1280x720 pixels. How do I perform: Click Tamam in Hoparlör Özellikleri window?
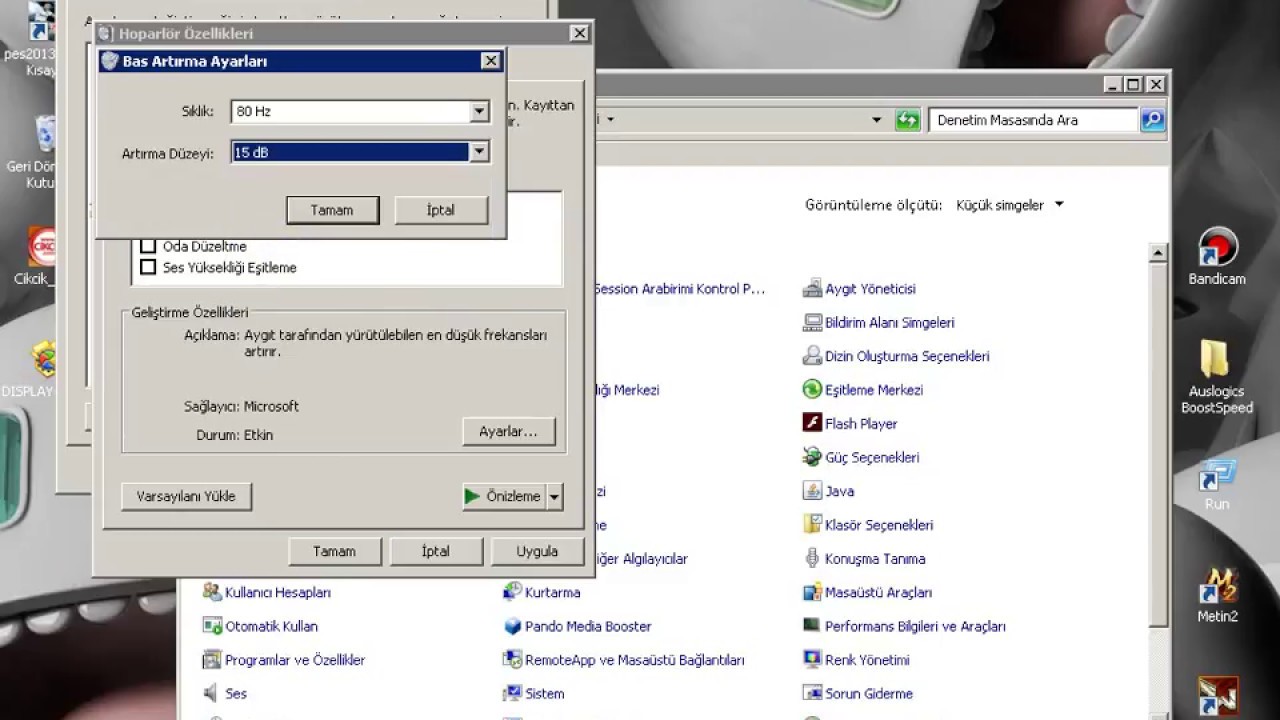point(334,551)
